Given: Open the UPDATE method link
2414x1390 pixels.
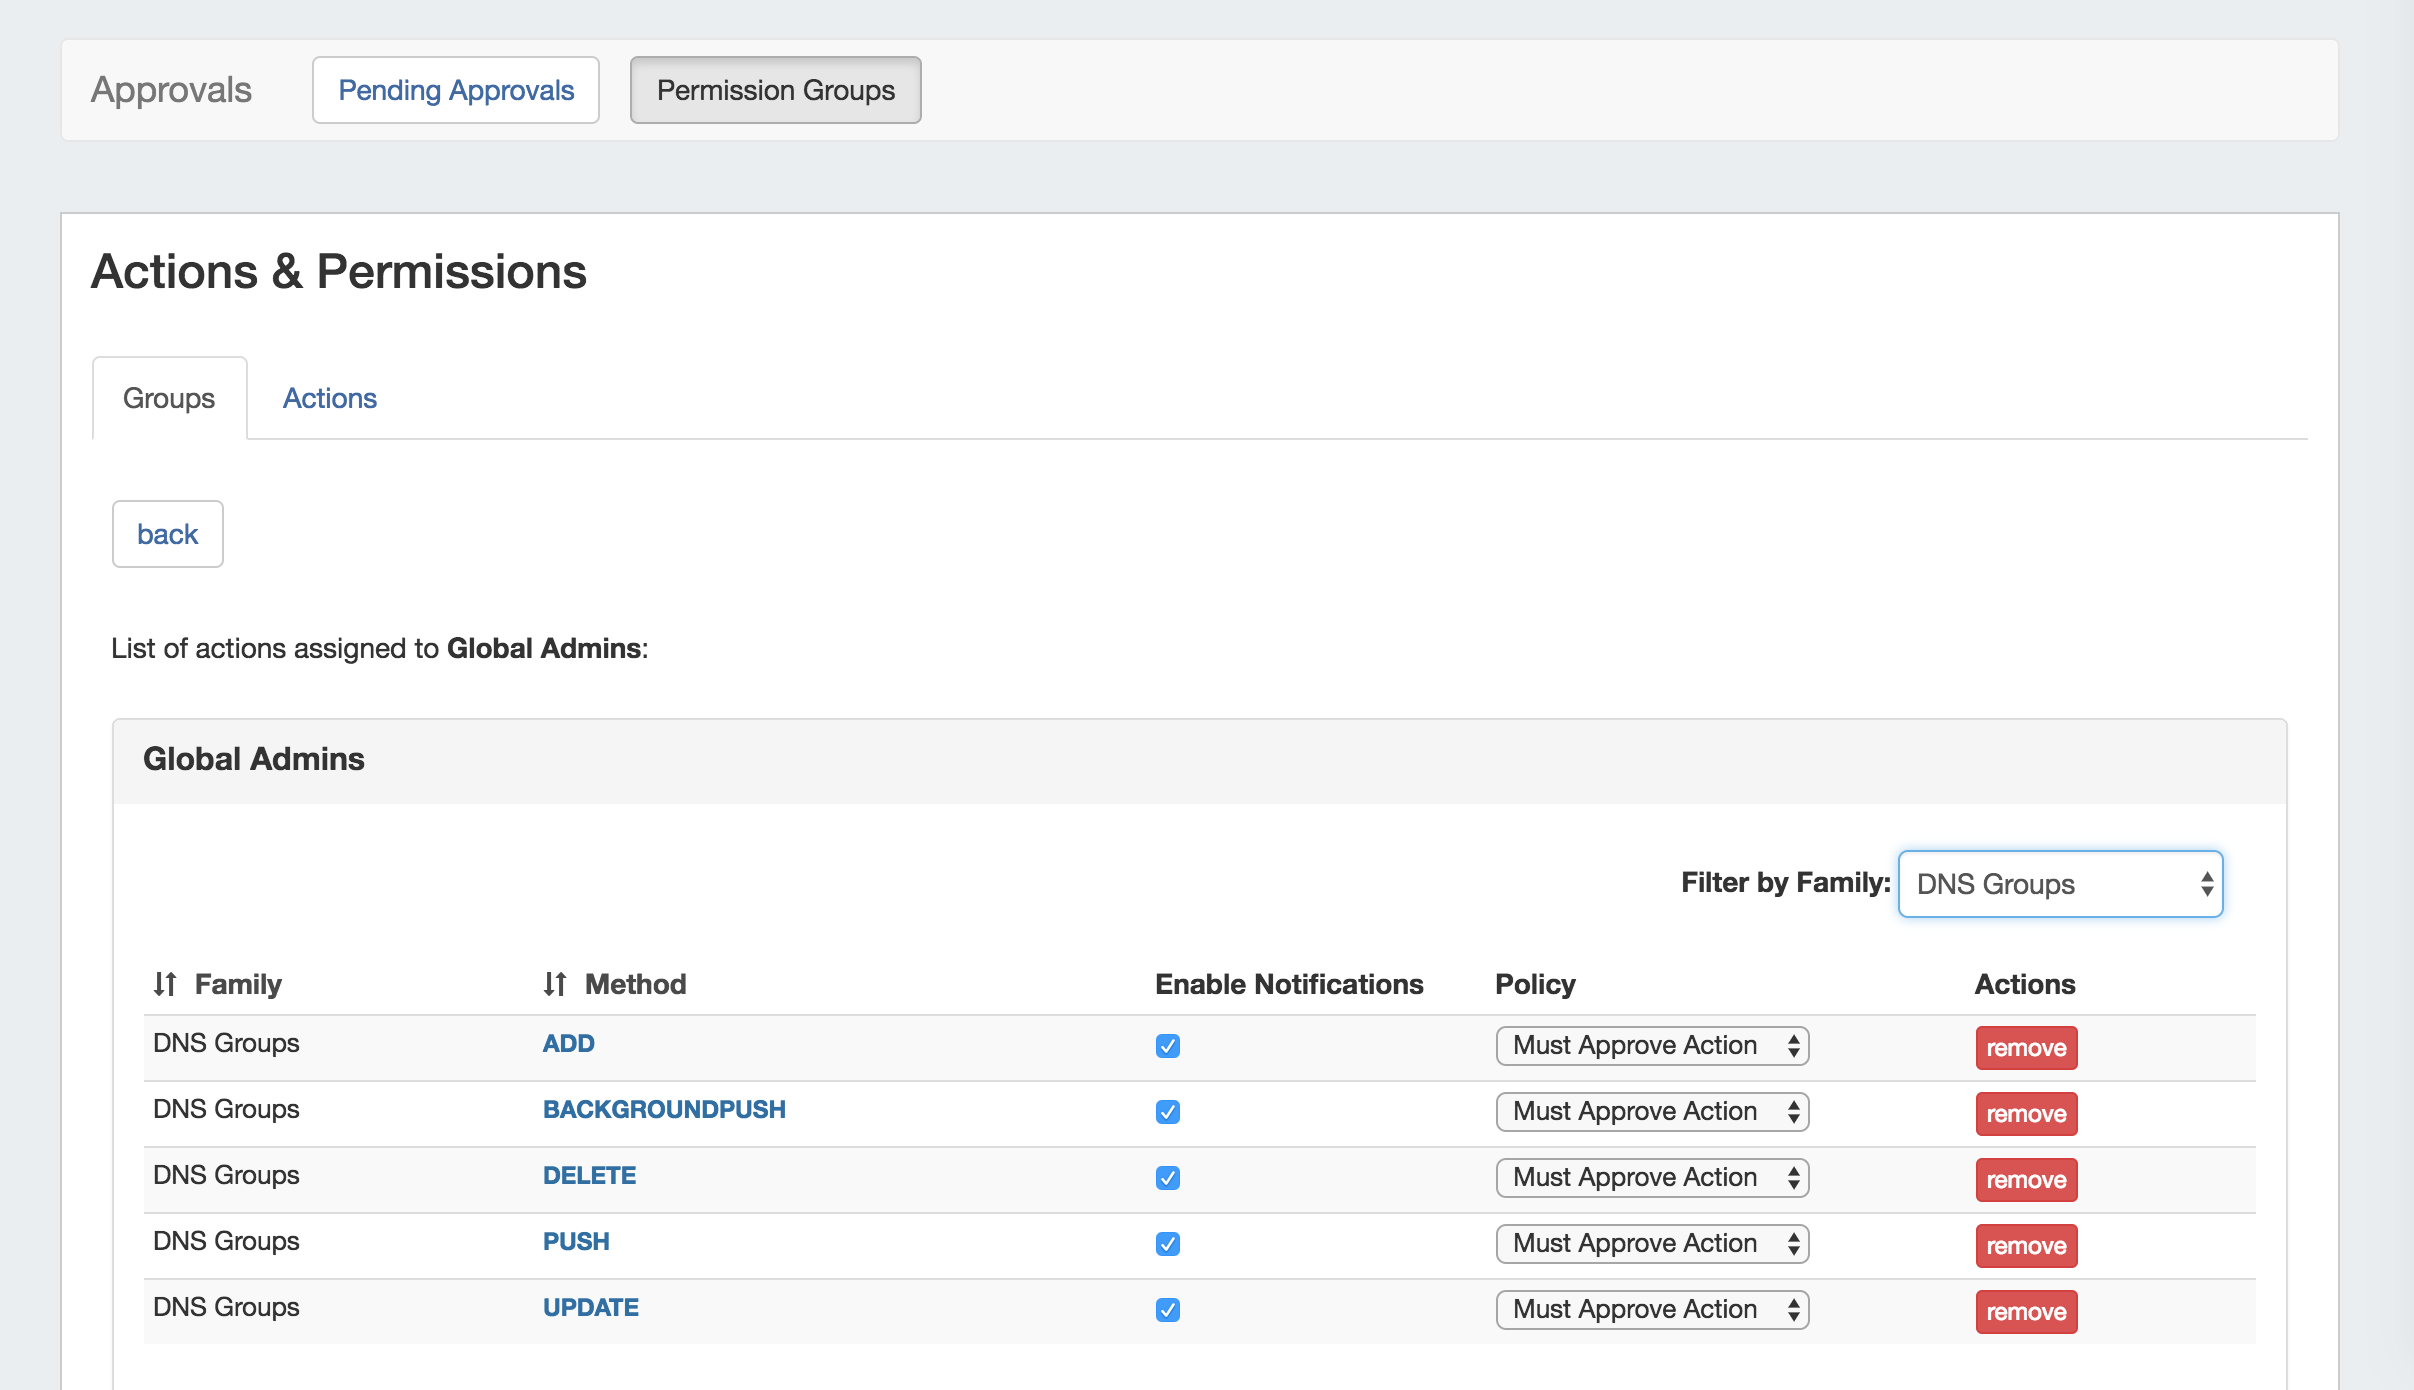Looking at the screenshot, I should point(590,1308).
